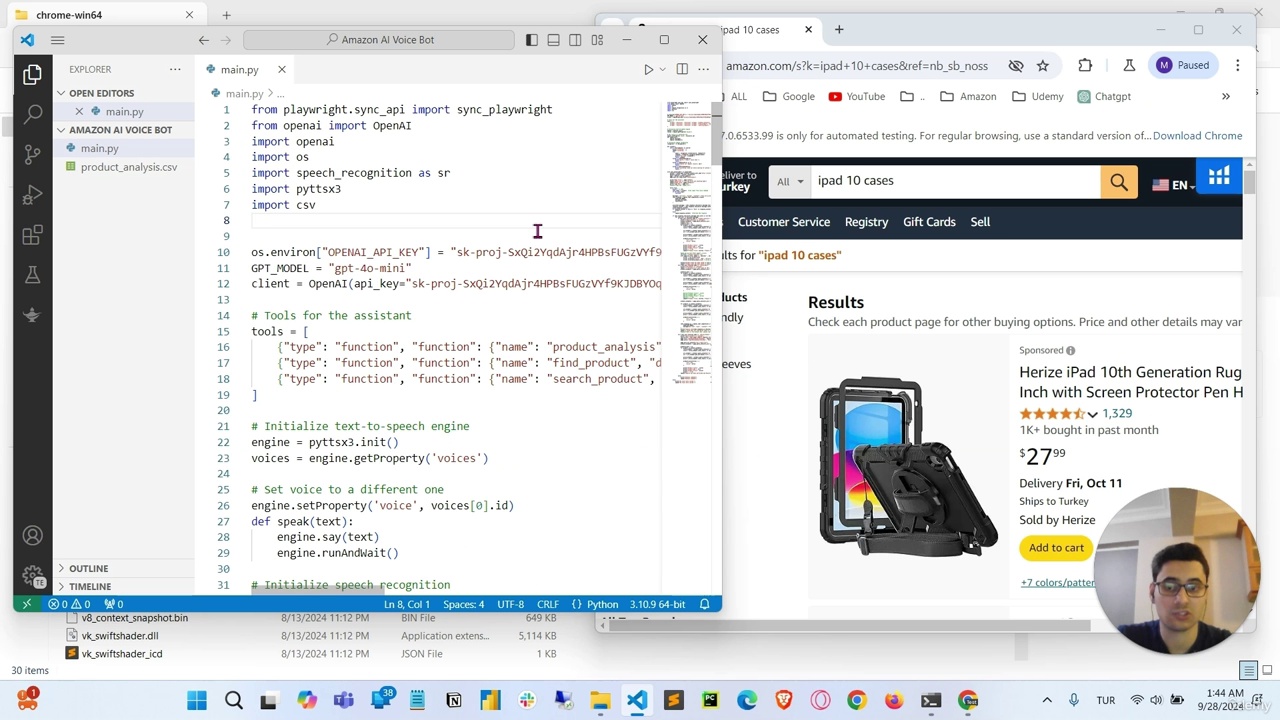1280x720 pixels.
Task: Open the Udemy bookmarks folder
Action: pyautogui.click(x=1037, y=96)
